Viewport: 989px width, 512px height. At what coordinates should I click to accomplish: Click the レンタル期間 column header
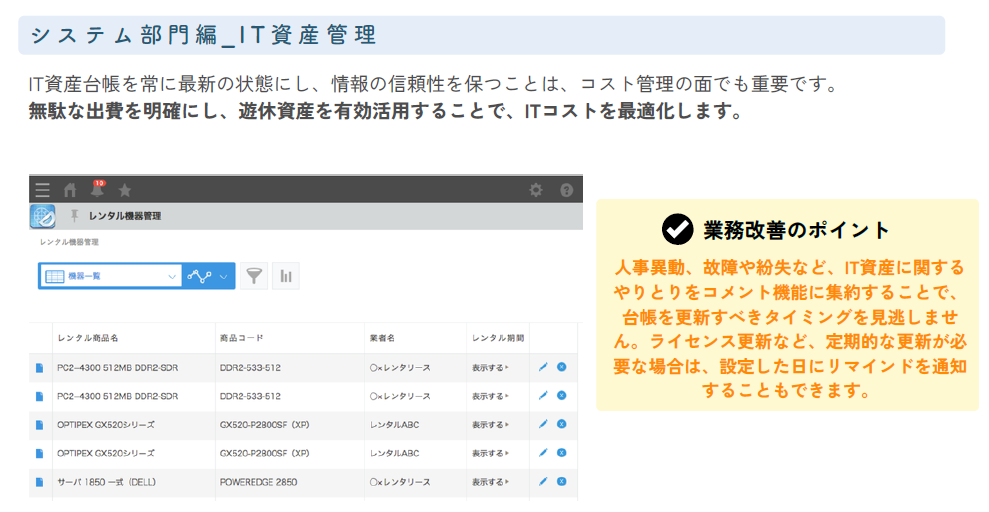point(498,338)
